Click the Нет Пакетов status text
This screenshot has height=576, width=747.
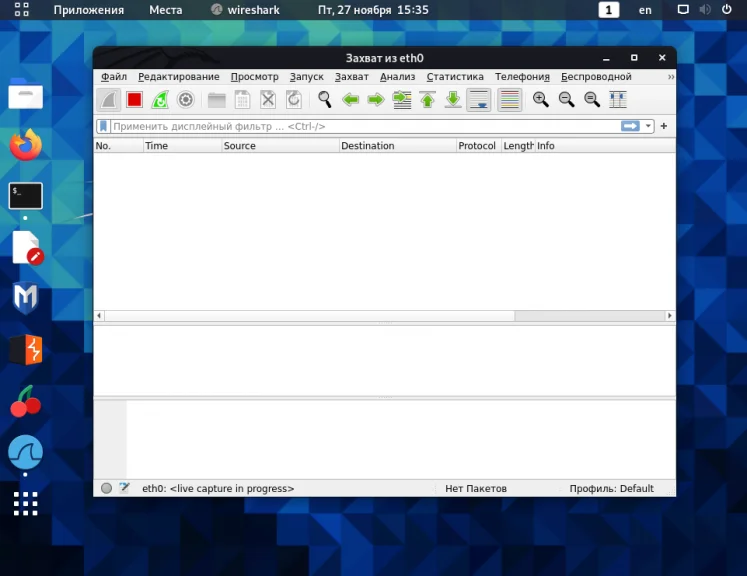pyautogui.click(x=475, y=488)
